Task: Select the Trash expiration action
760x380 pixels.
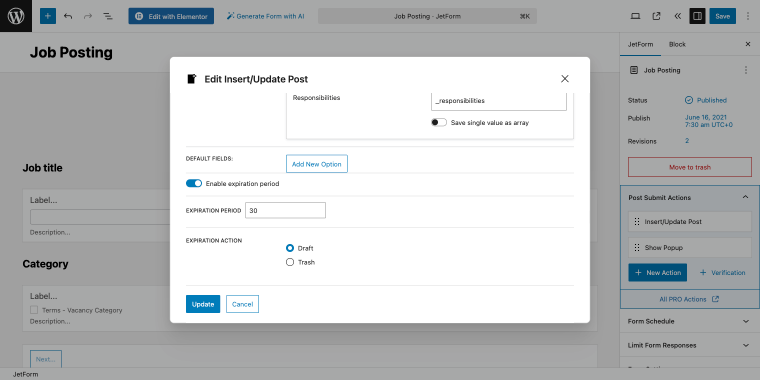Action: [290, 262]
